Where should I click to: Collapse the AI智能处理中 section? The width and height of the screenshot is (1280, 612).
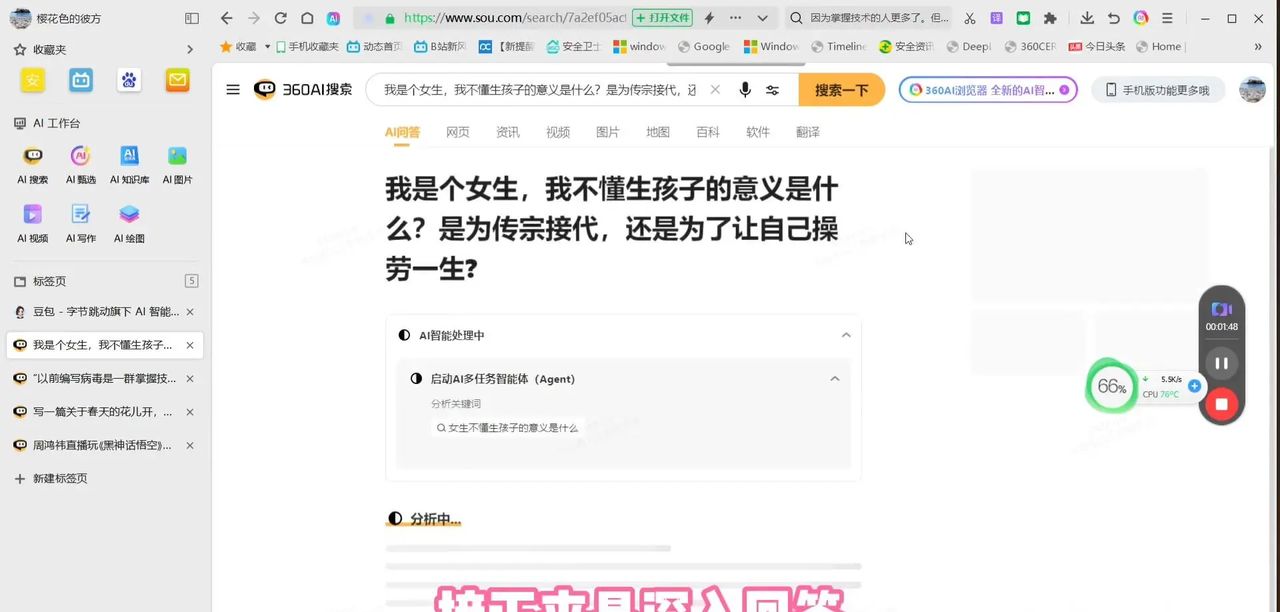pyautogui.click(x=846, y=335)
